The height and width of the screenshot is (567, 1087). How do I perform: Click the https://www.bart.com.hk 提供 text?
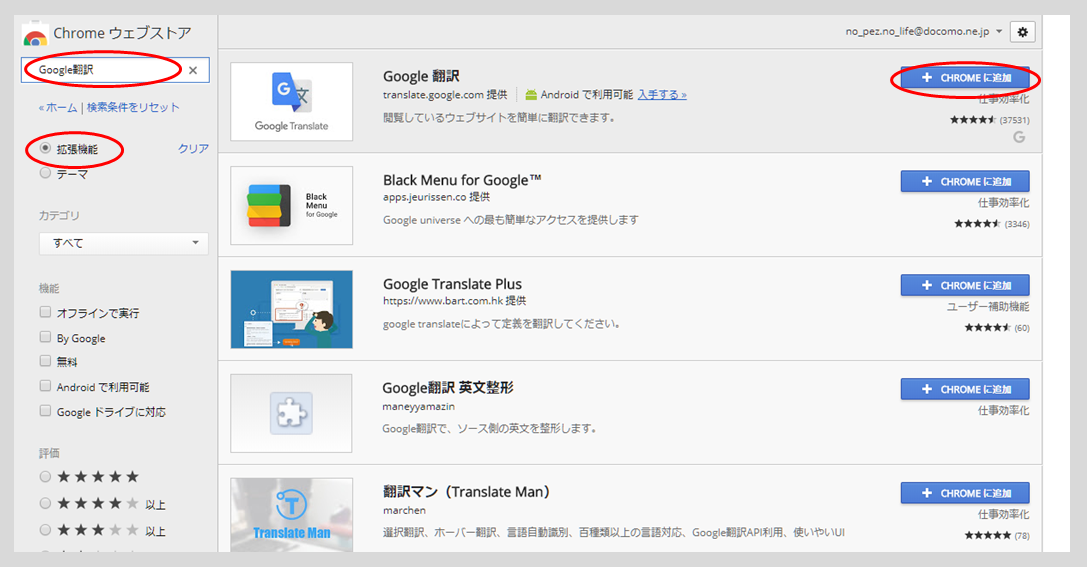[455, 302]
